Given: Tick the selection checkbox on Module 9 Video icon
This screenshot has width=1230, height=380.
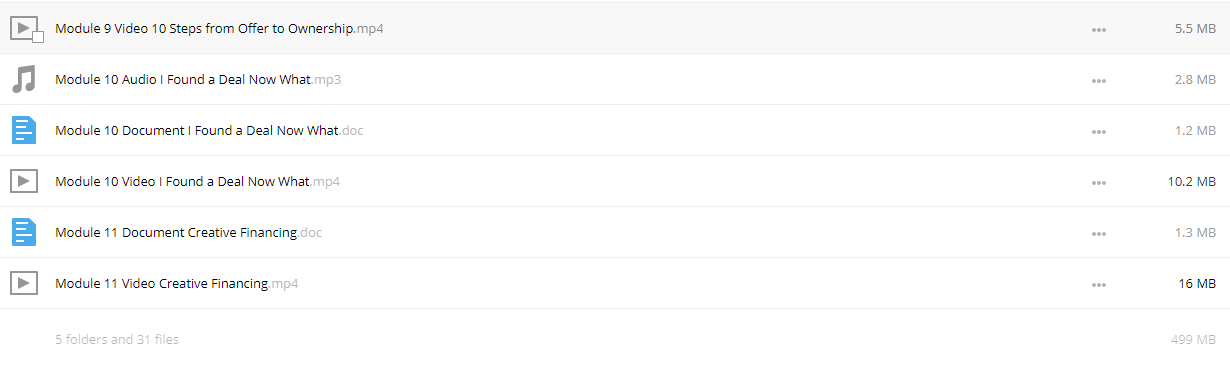Looking at the screenshot, I should coord(38,38).
